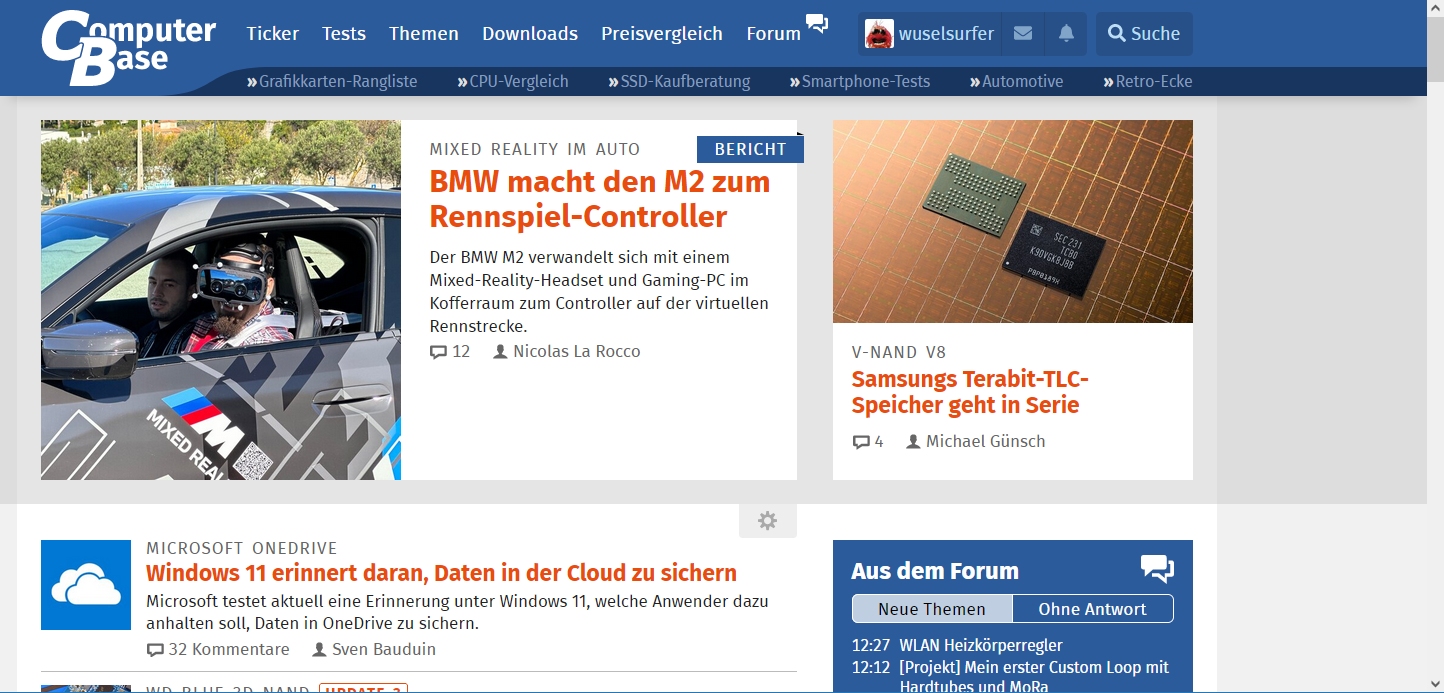Click the OneDrive cloud thumbnail
This screenshot has width=1444, height=693.
(x=86, y=585)
